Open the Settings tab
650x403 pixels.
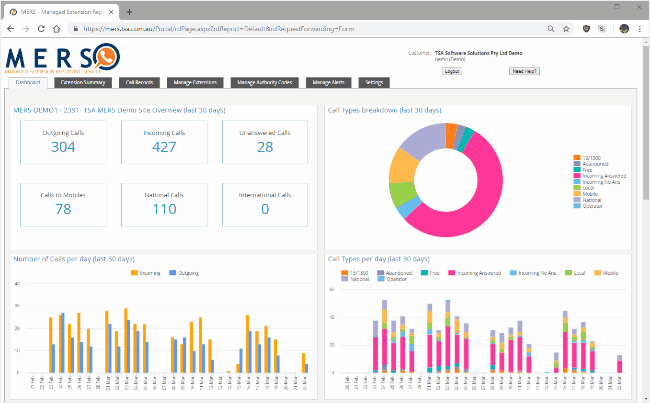coord(374,83)
